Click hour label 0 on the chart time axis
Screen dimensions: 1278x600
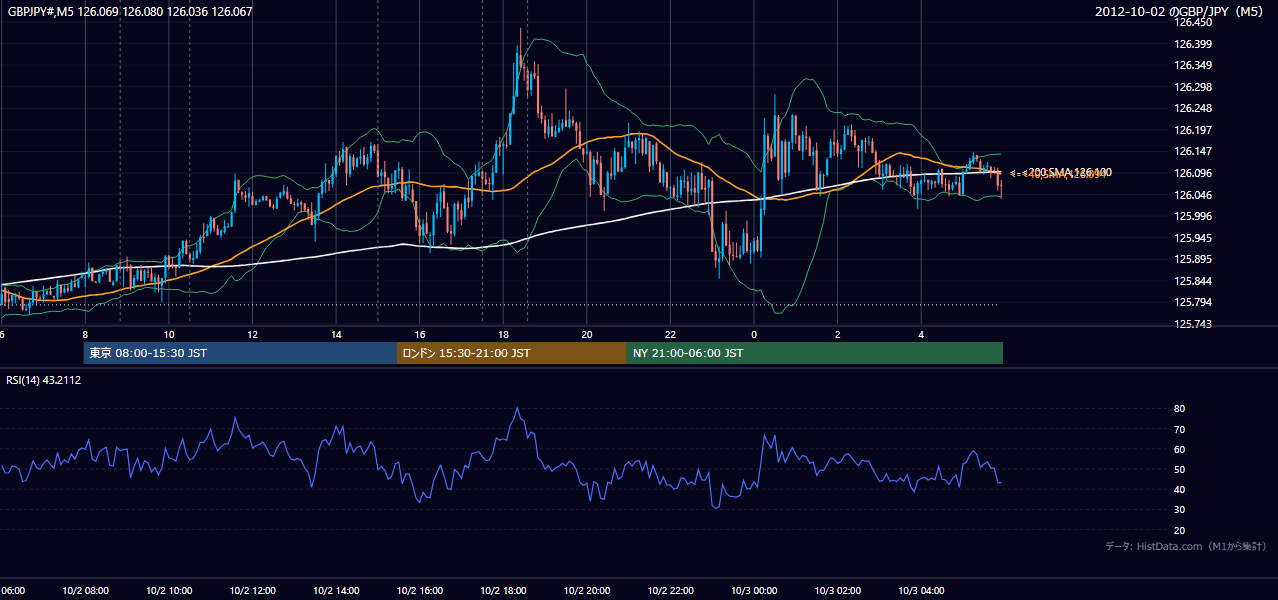(754, 334)
